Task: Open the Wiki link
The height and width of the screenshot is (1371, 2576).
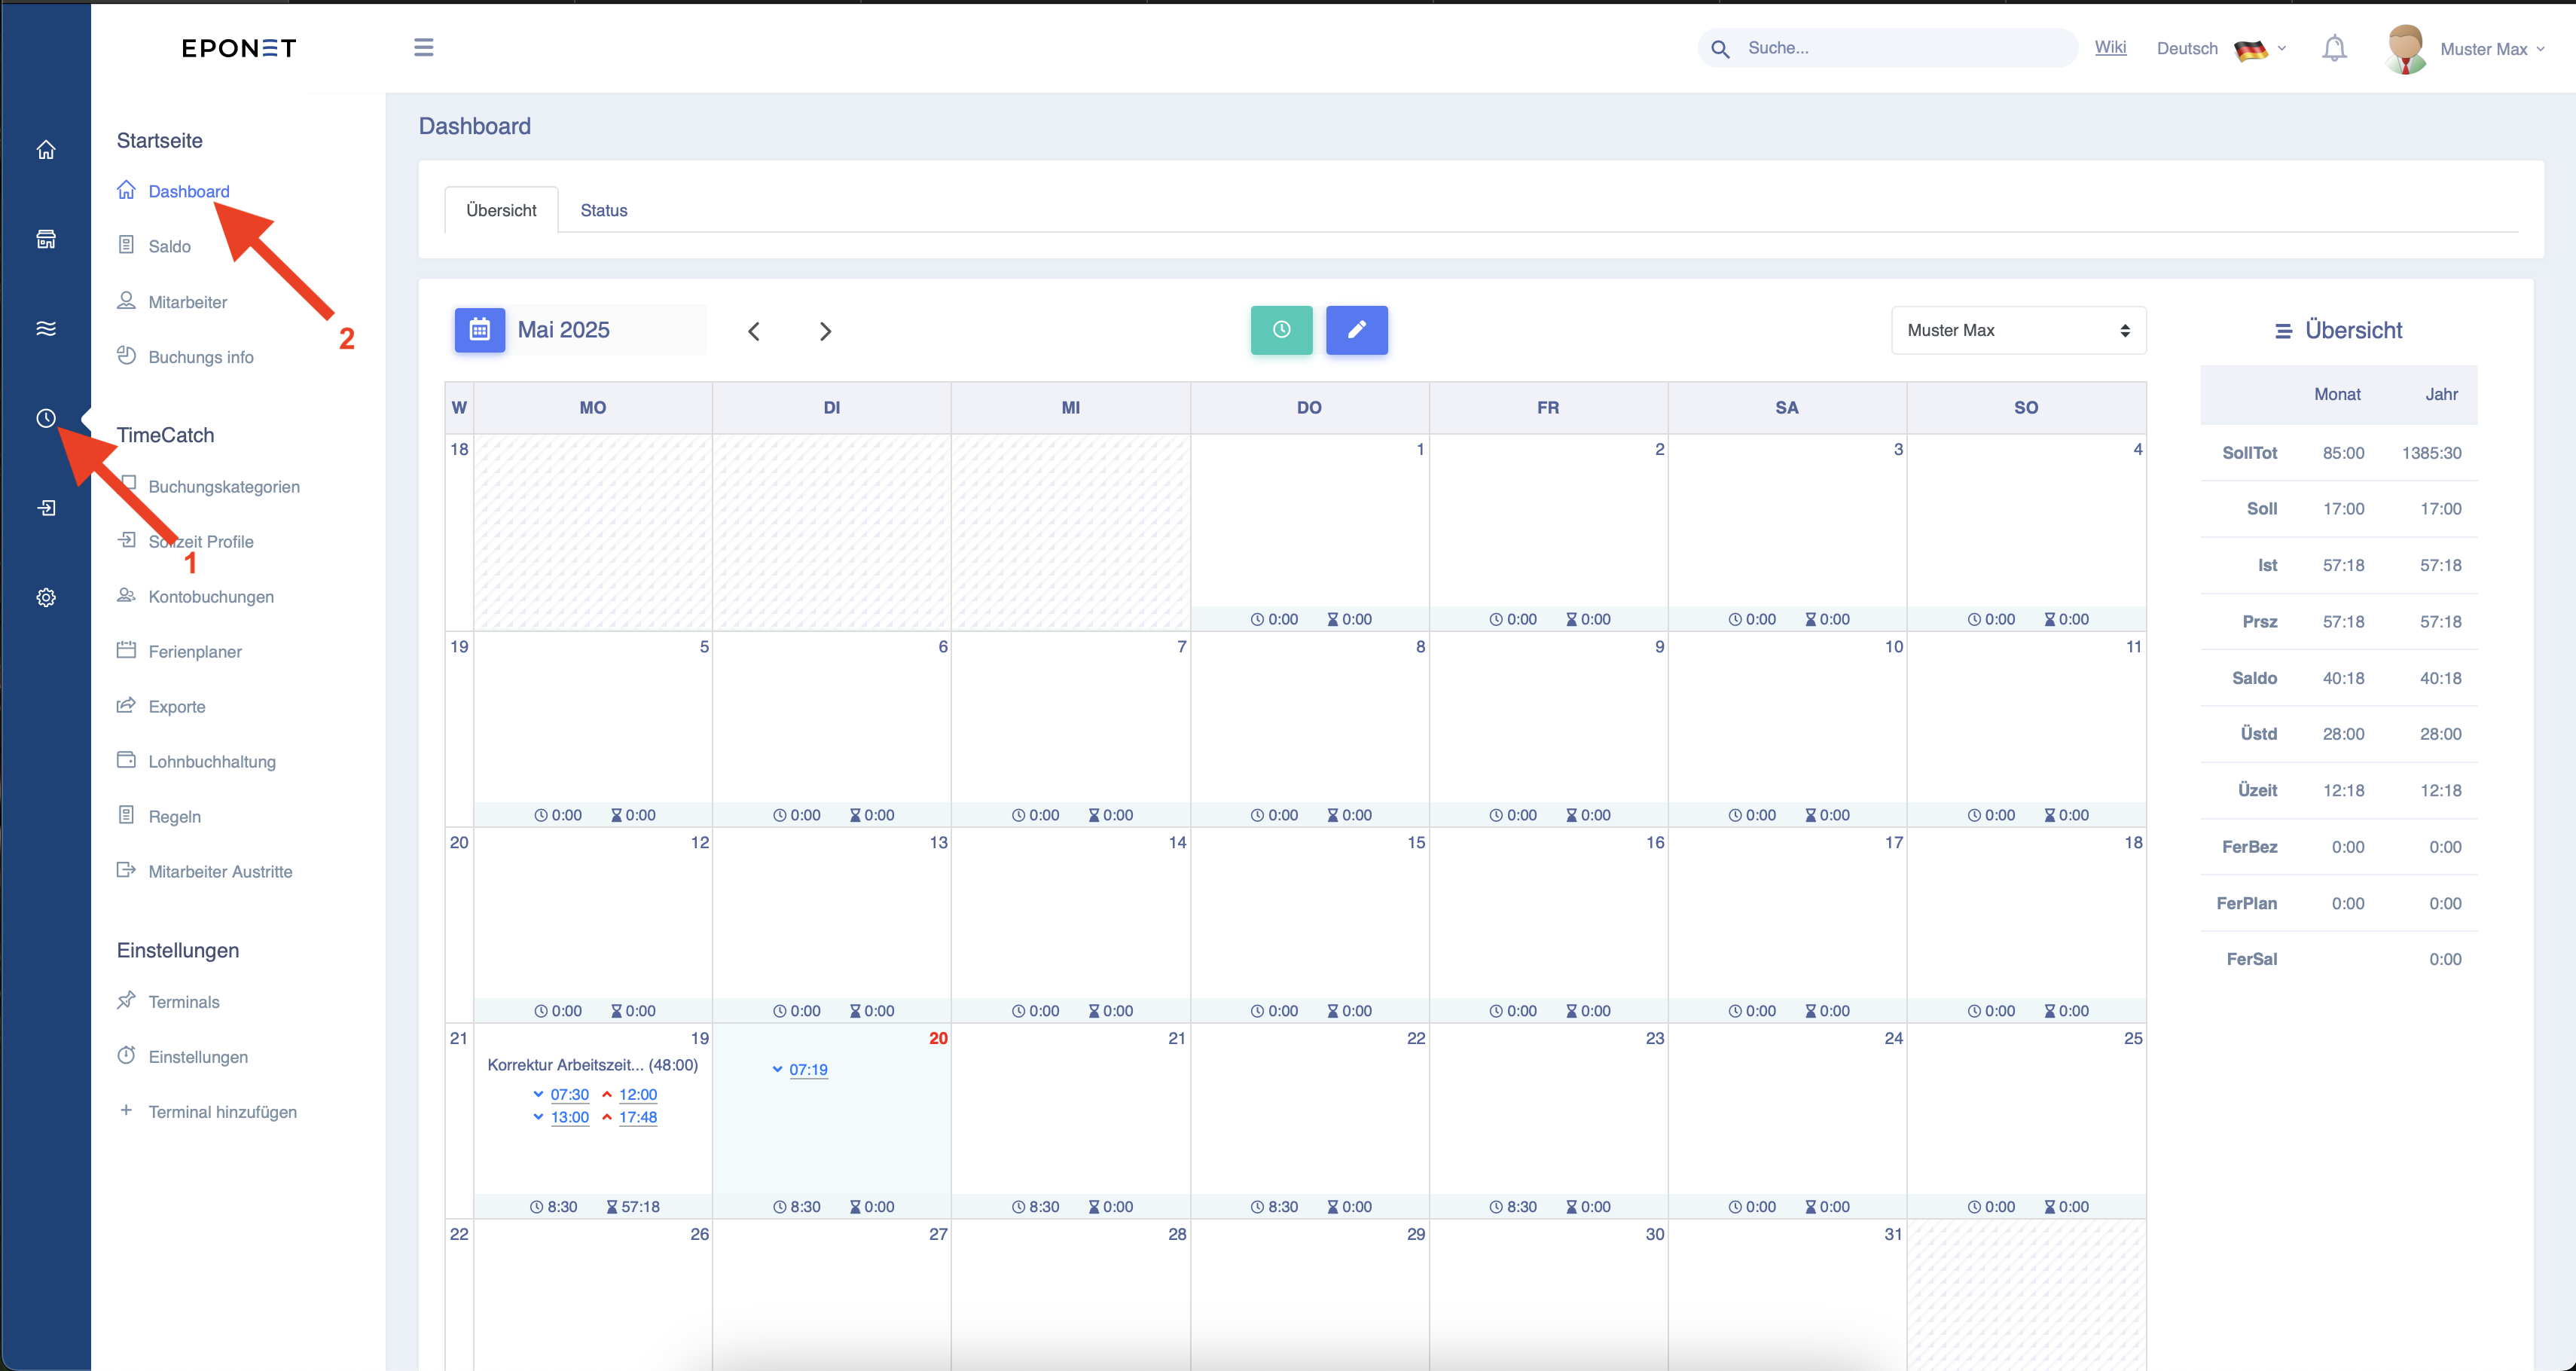Action: (x=2110, y=47)
